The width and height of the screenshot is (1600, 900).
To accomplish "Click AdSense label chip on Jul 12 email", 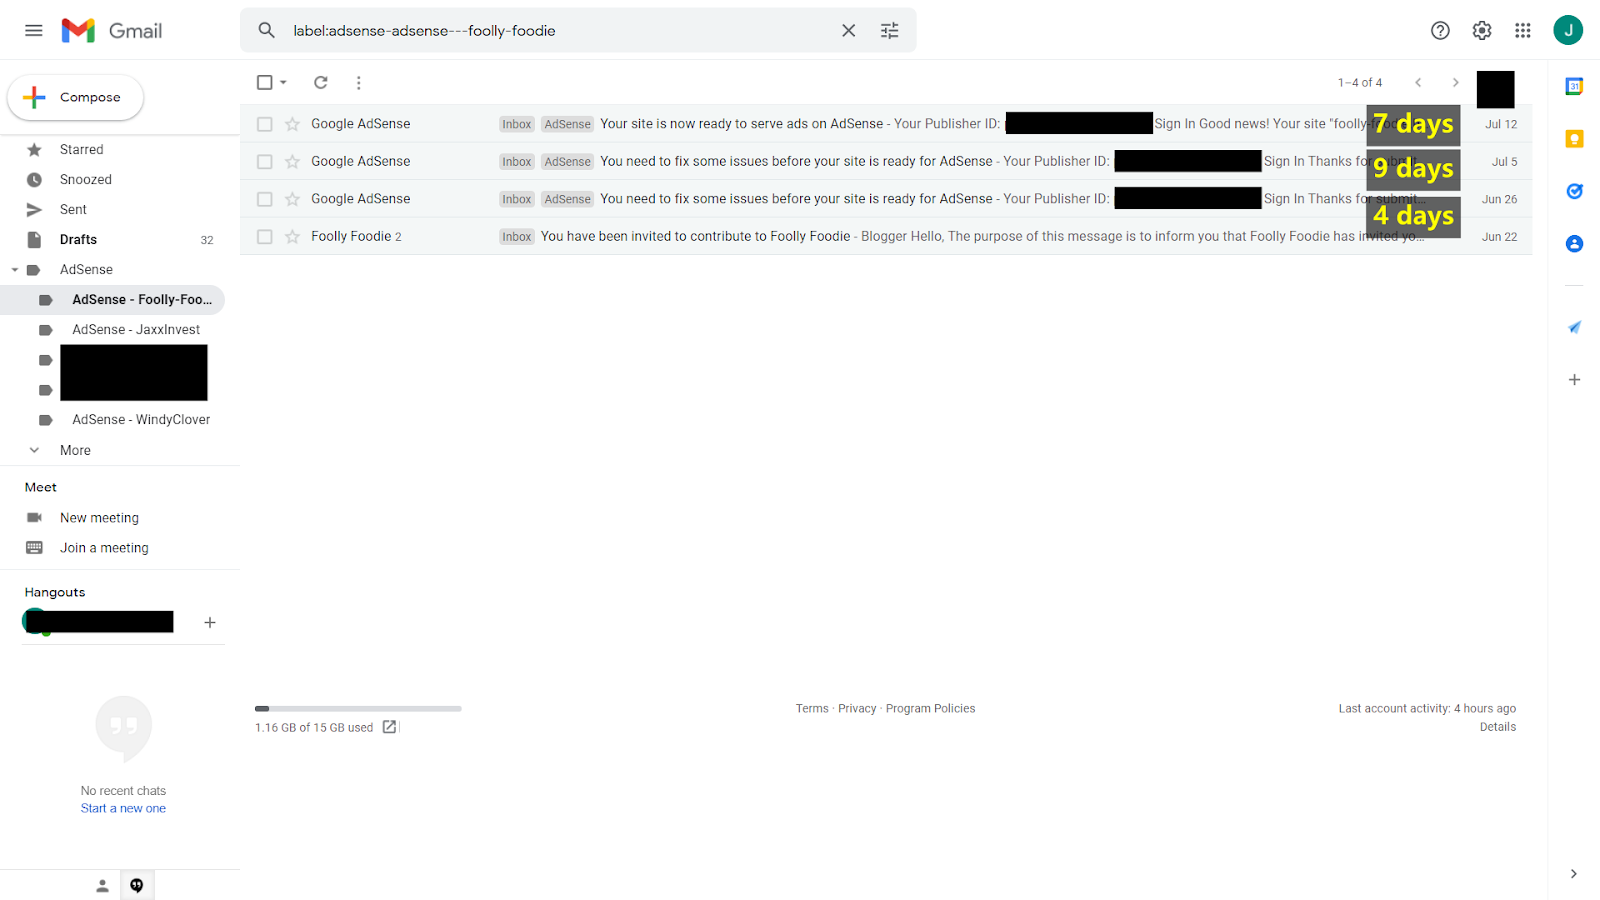I will (x=567, y=124).
